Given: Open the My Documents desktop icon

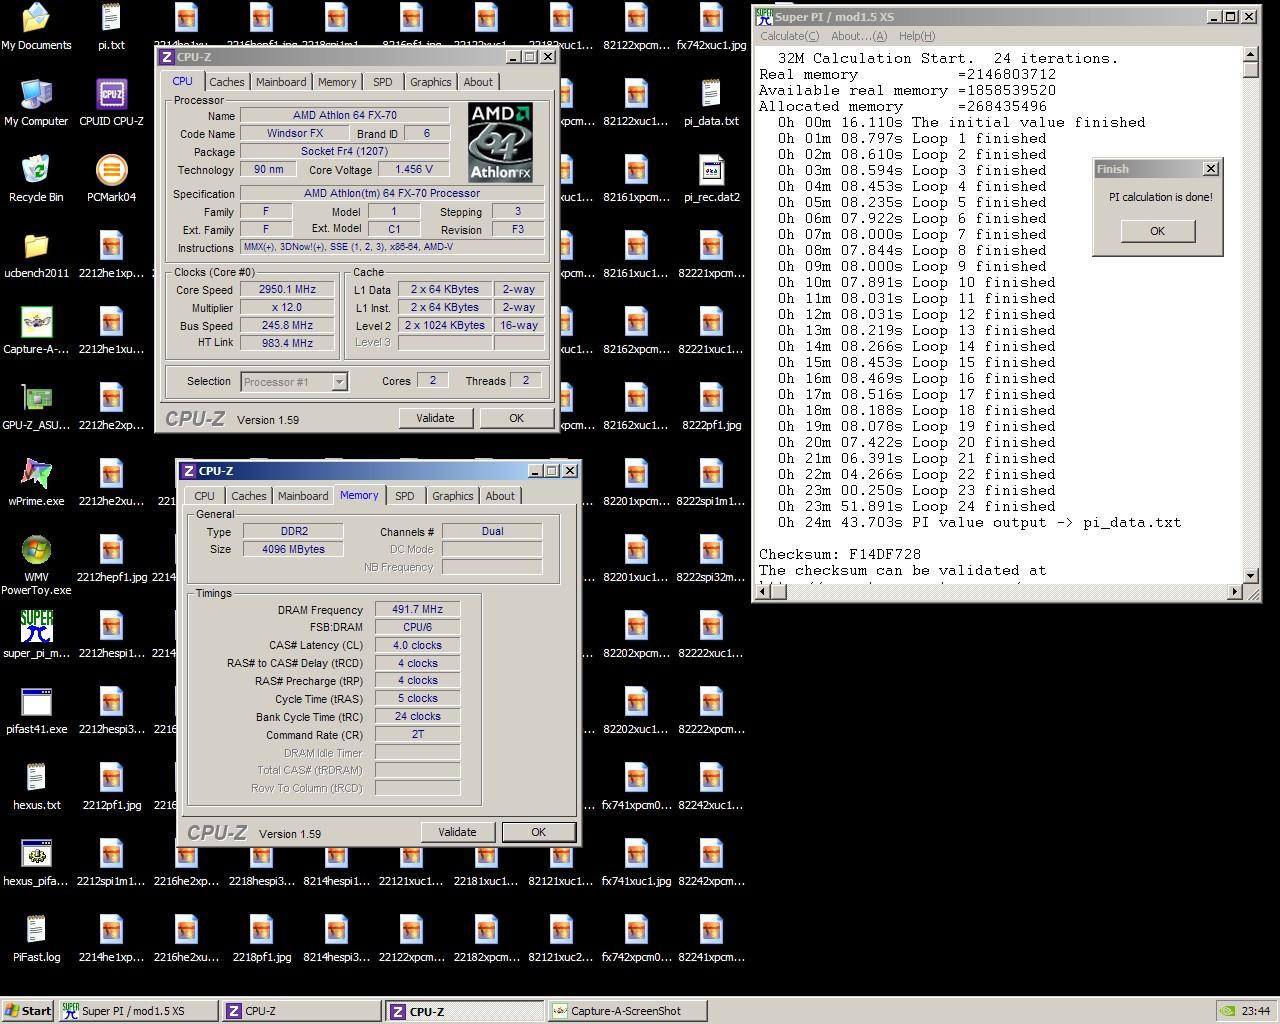Looking at the screenshot, I should tap(36, 27).
